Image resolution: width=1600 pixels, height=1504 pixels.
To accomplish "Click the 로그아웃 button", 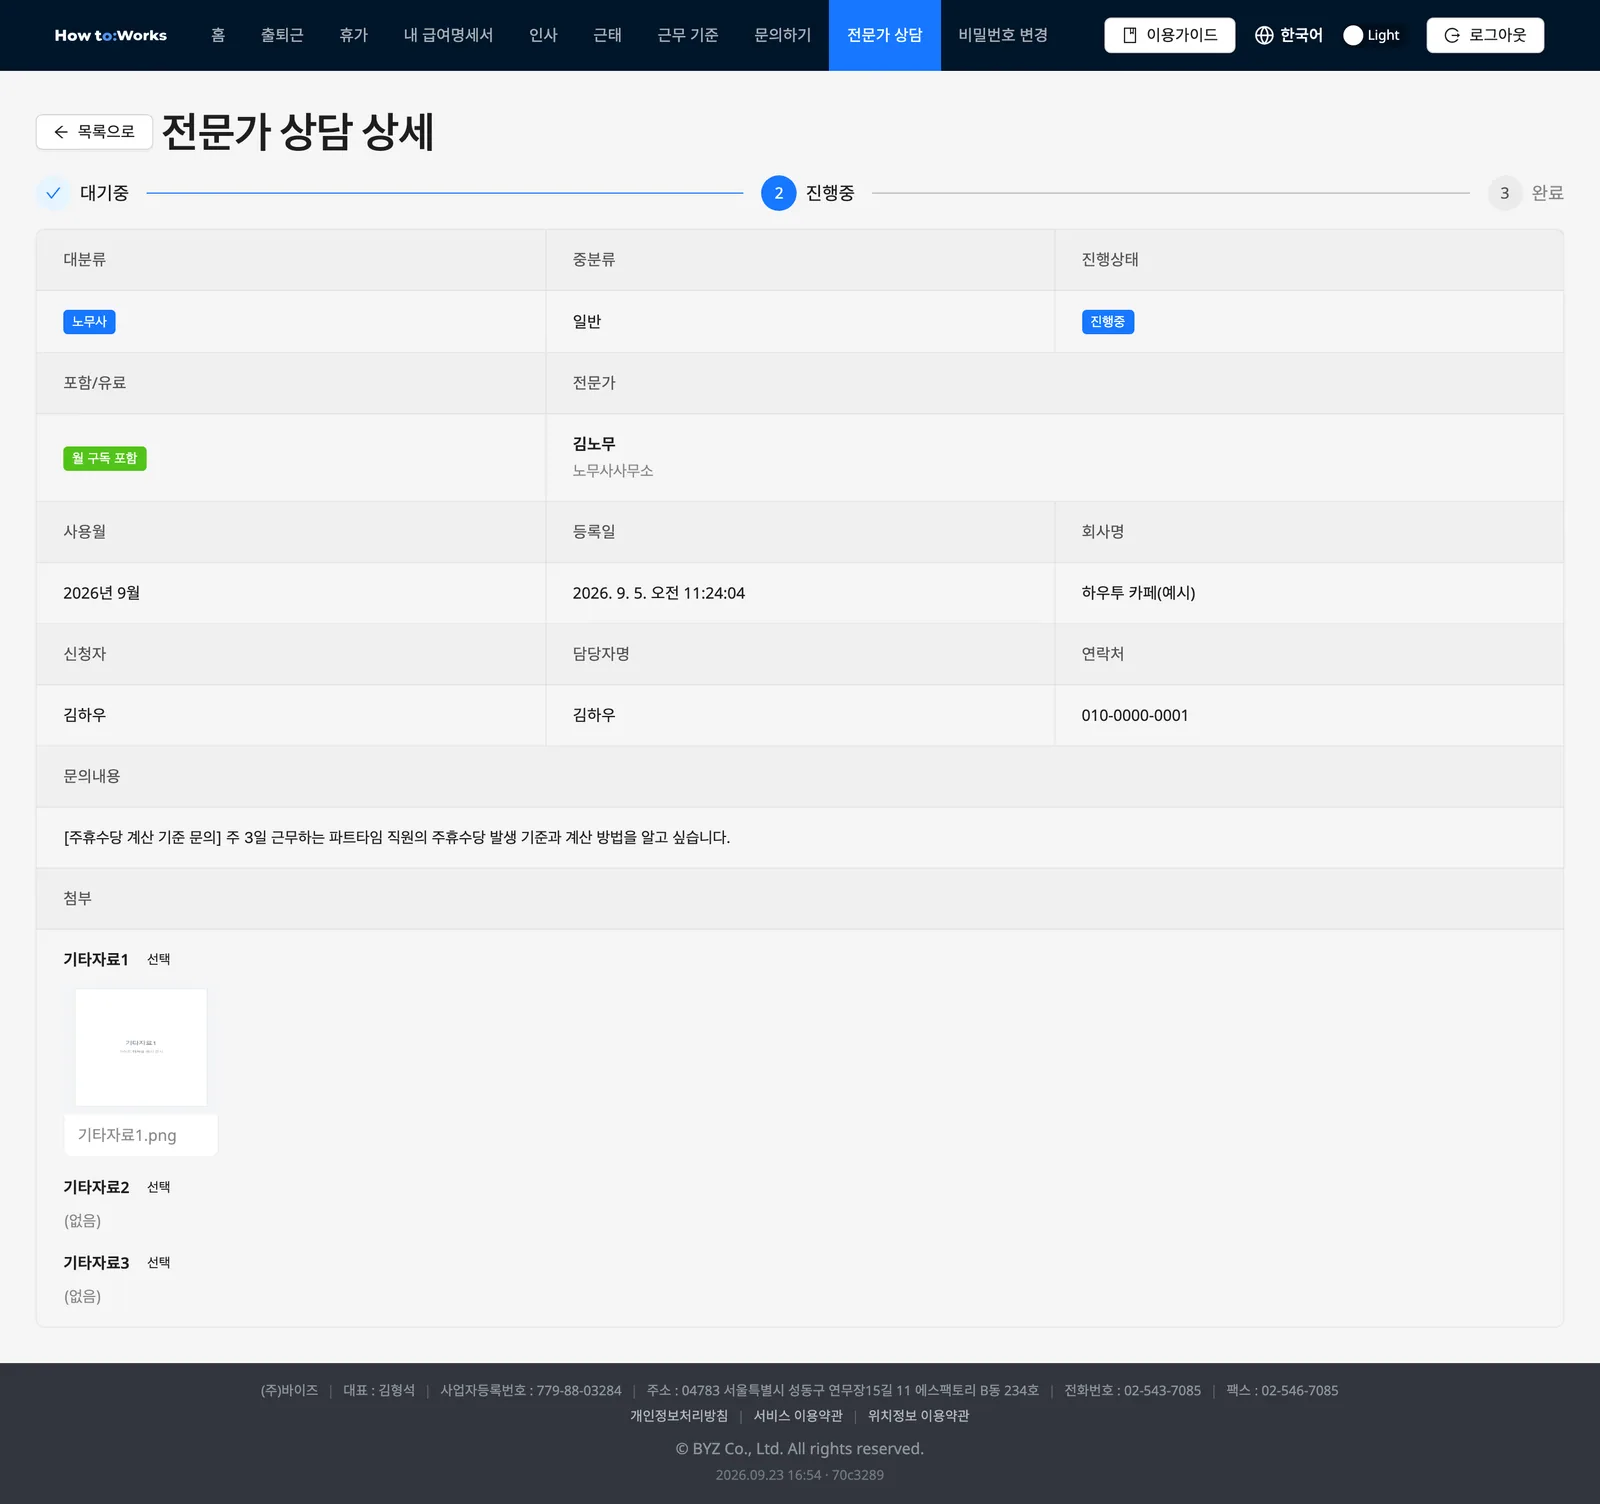I will click(x=1485, y=35).
